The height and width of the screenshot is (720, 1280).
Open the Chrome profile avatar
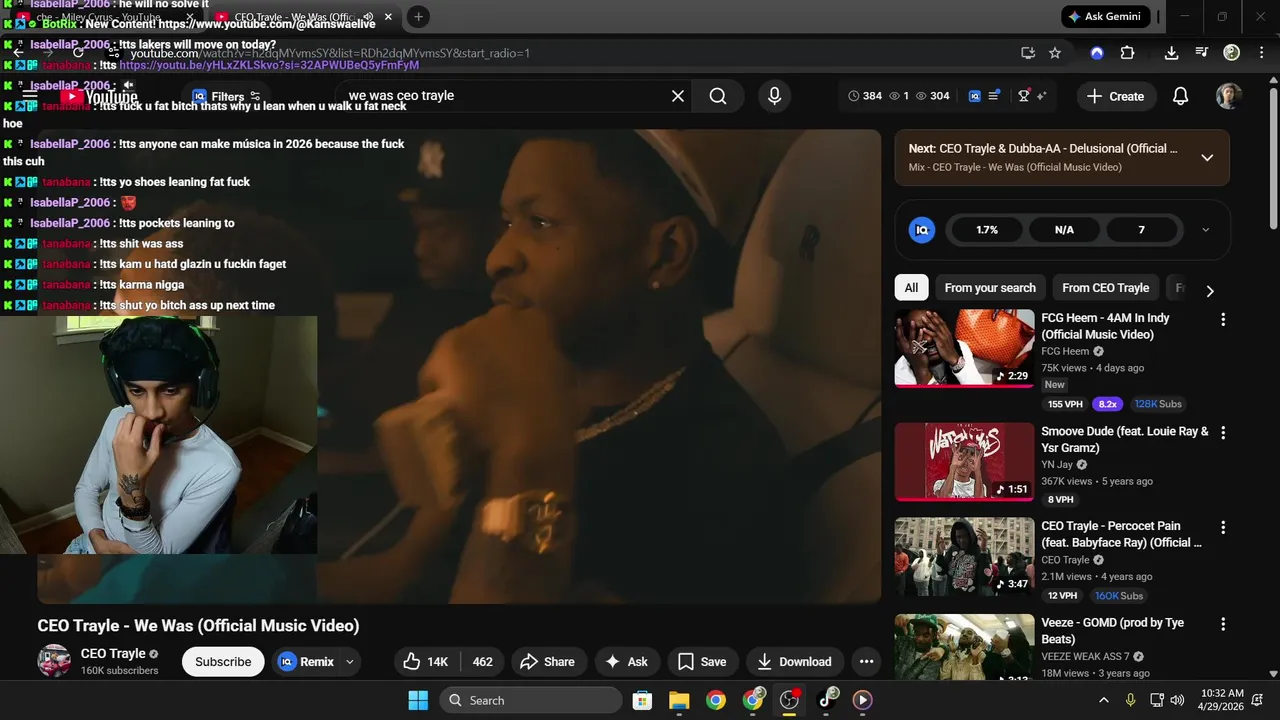(x=1232, y=53)
